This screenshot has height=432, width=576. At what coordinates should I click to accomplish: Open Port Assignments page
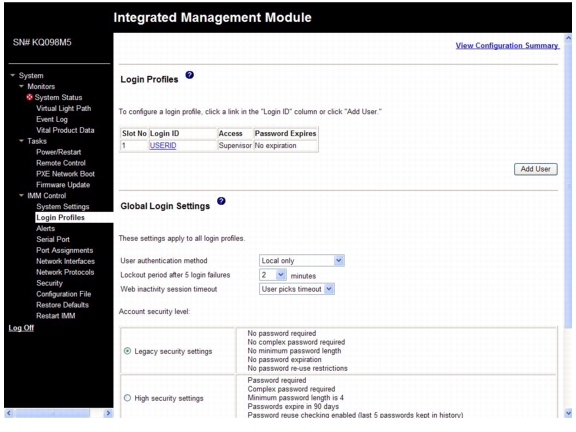click(65, 250)
